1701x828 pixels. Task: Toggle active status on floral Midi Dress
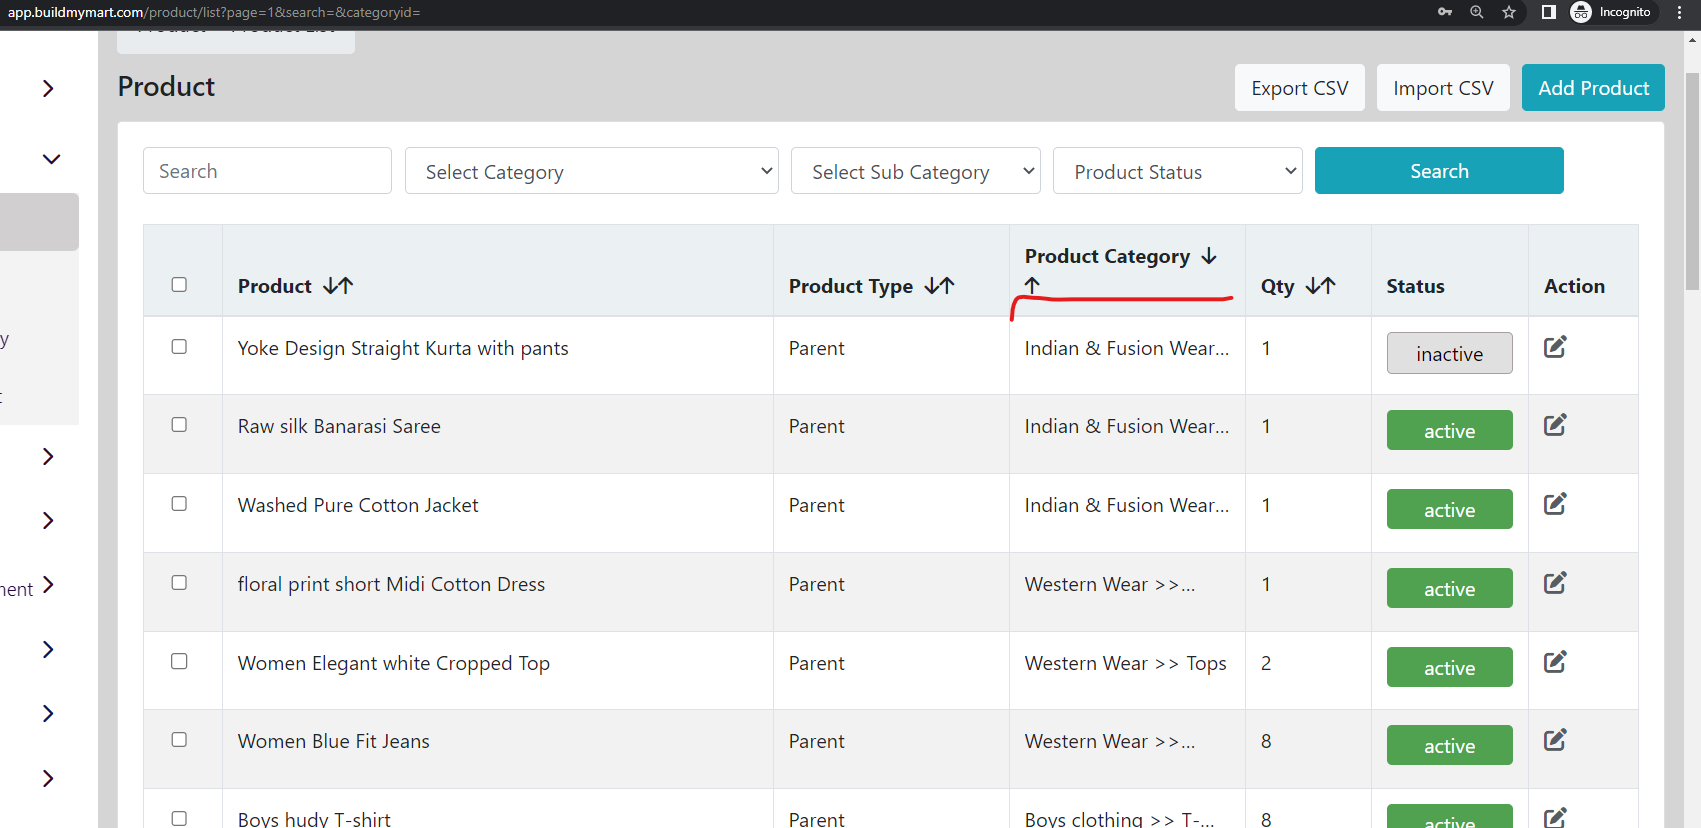(x=1449, y=589)
